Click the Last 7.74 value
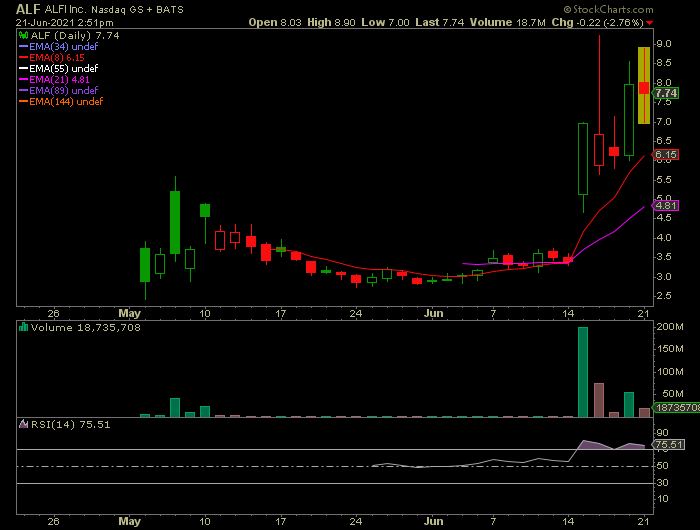Viewport: 700px width, 530px height. tap(440, 22)
